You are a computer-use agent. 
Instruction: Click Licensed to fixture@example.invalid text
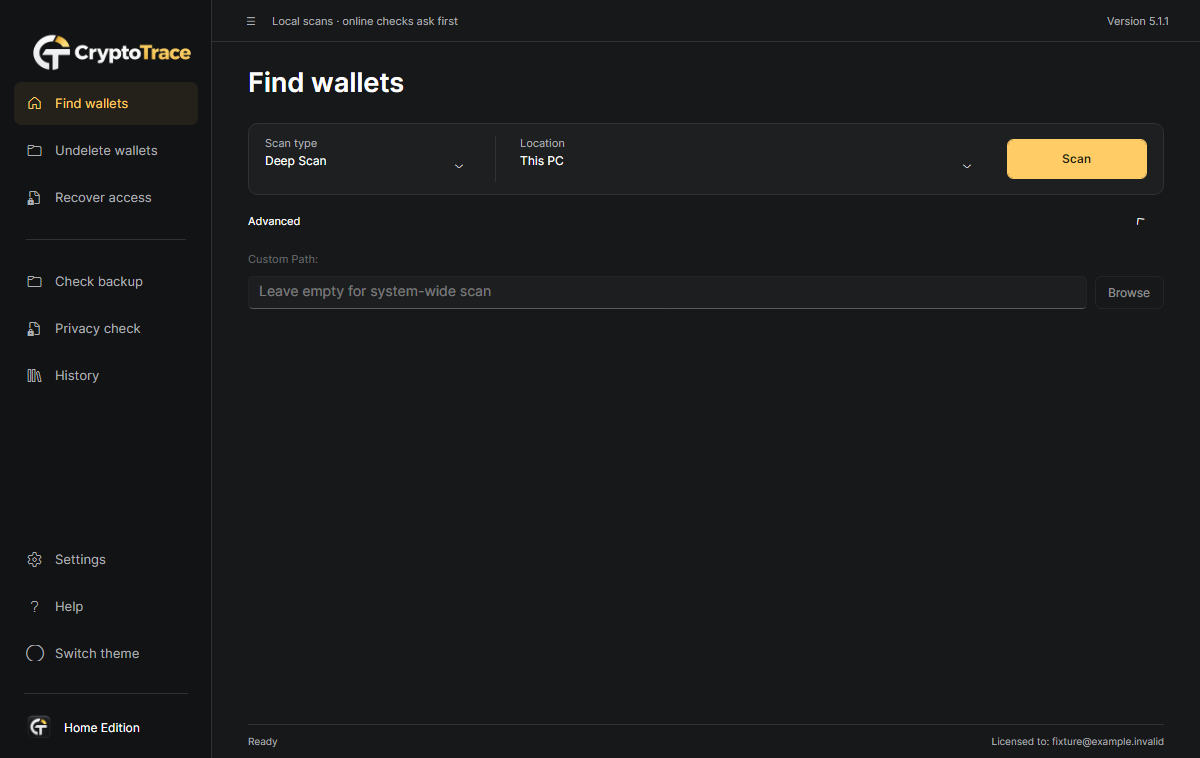[1077, 742]
